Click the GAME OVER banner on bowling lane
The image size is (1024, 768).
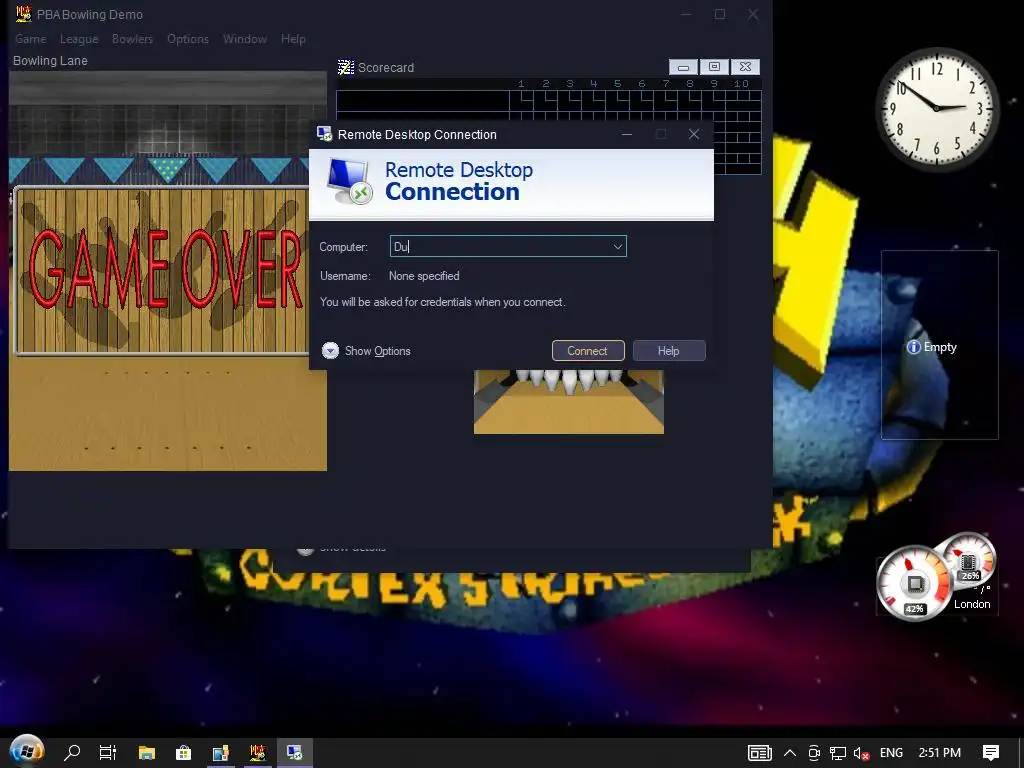pyautogui.click(x=161, y=270)
